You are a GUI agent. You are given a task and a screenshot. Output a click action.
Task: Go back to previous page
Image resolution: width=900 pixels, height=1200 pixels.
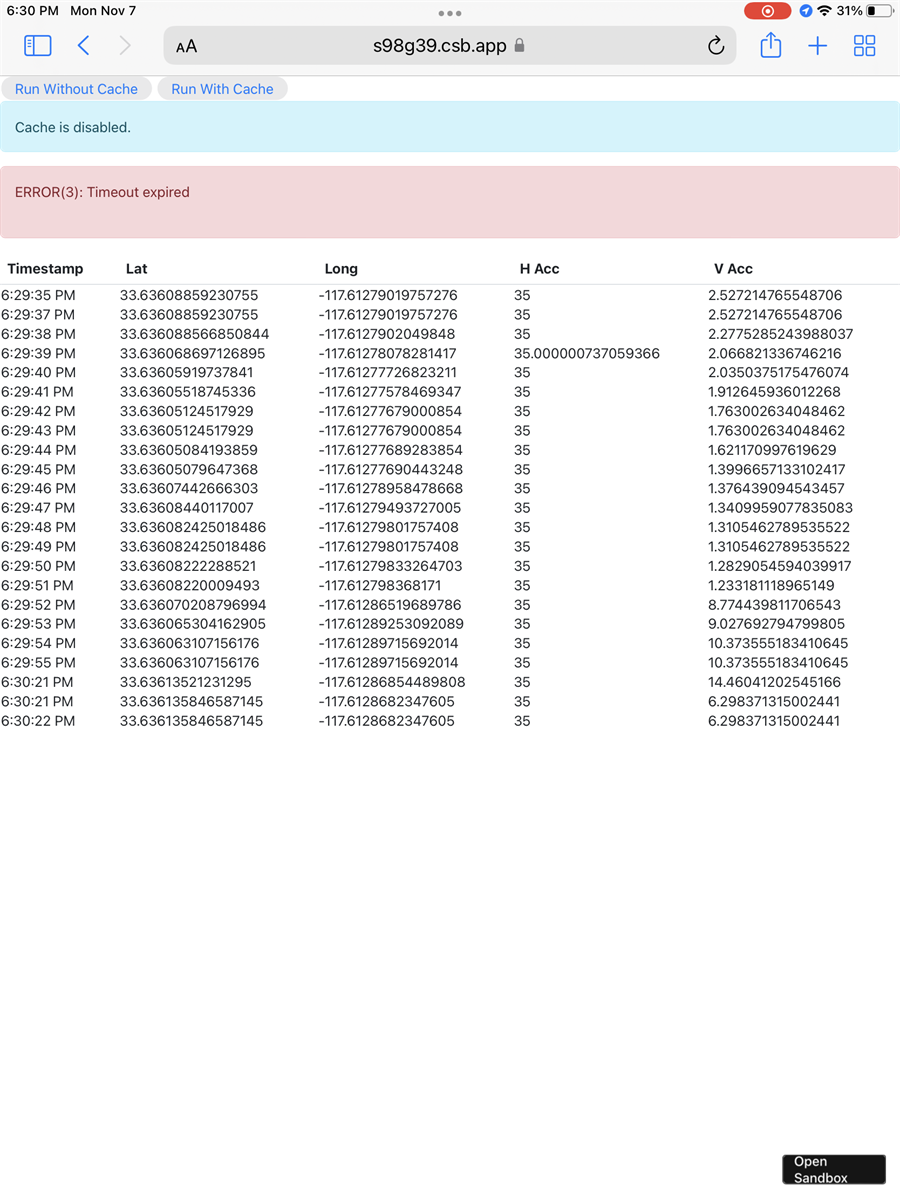pos(84,45)
